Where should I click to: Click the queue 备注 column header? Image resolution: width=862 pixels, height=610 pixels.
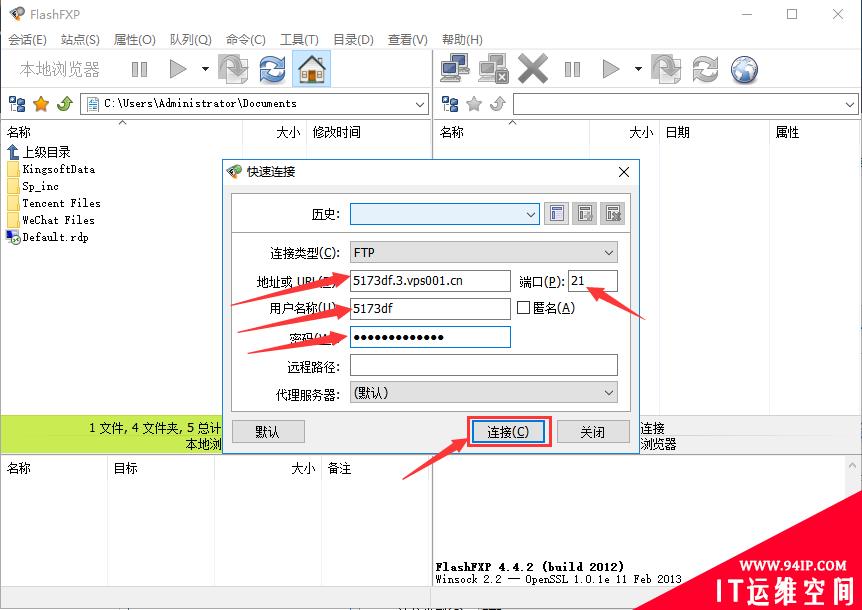pyautogui.click(x=339, y=468)
